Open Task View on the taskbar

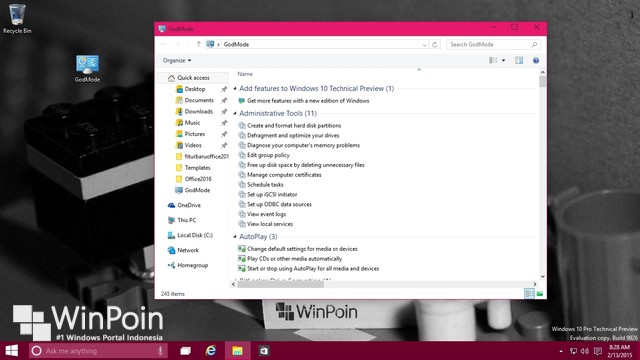pyautogui.click(x=186, y=351)
